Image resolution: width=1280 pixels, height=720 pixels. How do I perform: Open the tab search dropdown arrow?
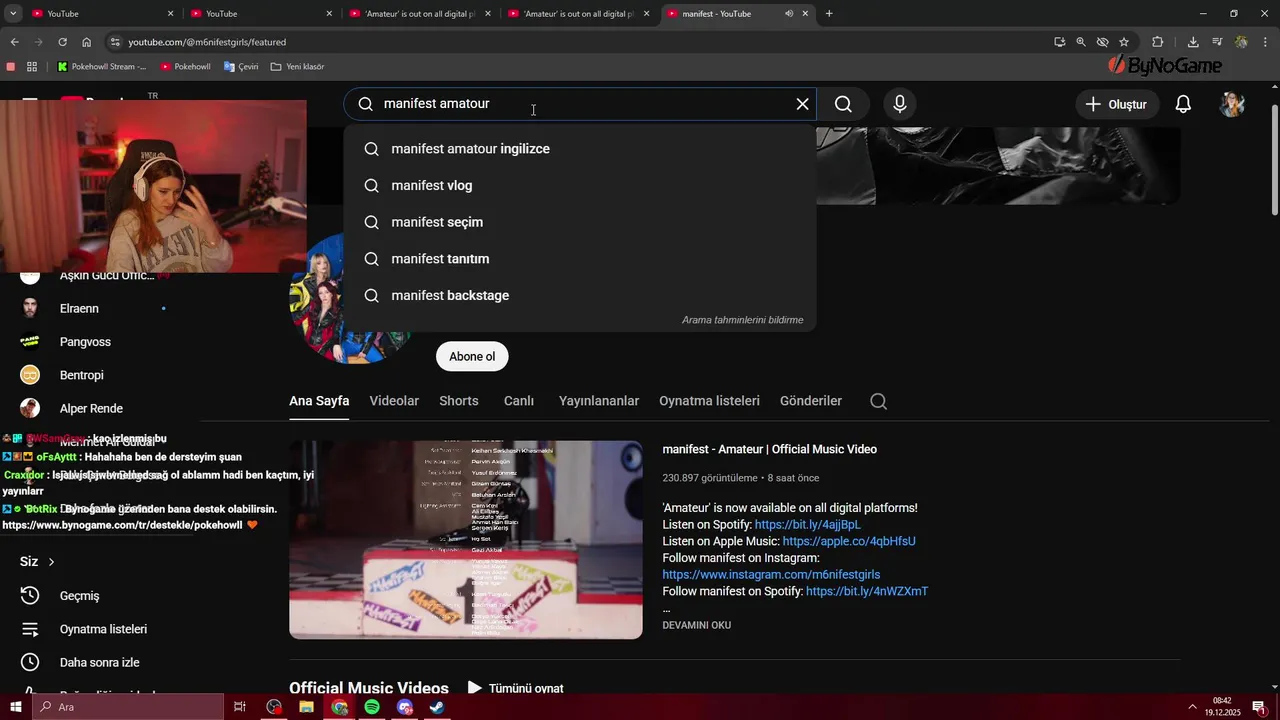tap(13, 13)
